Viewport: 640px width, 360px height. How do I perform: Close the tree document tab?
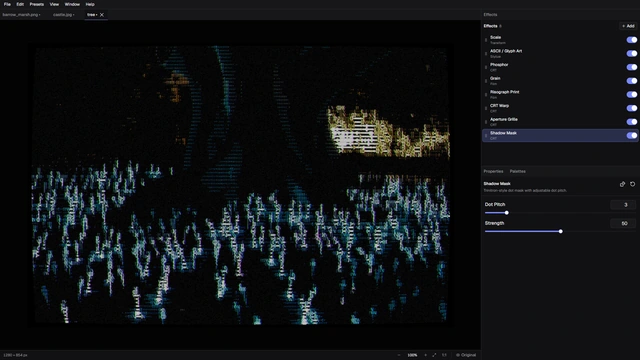coord(102,15)
